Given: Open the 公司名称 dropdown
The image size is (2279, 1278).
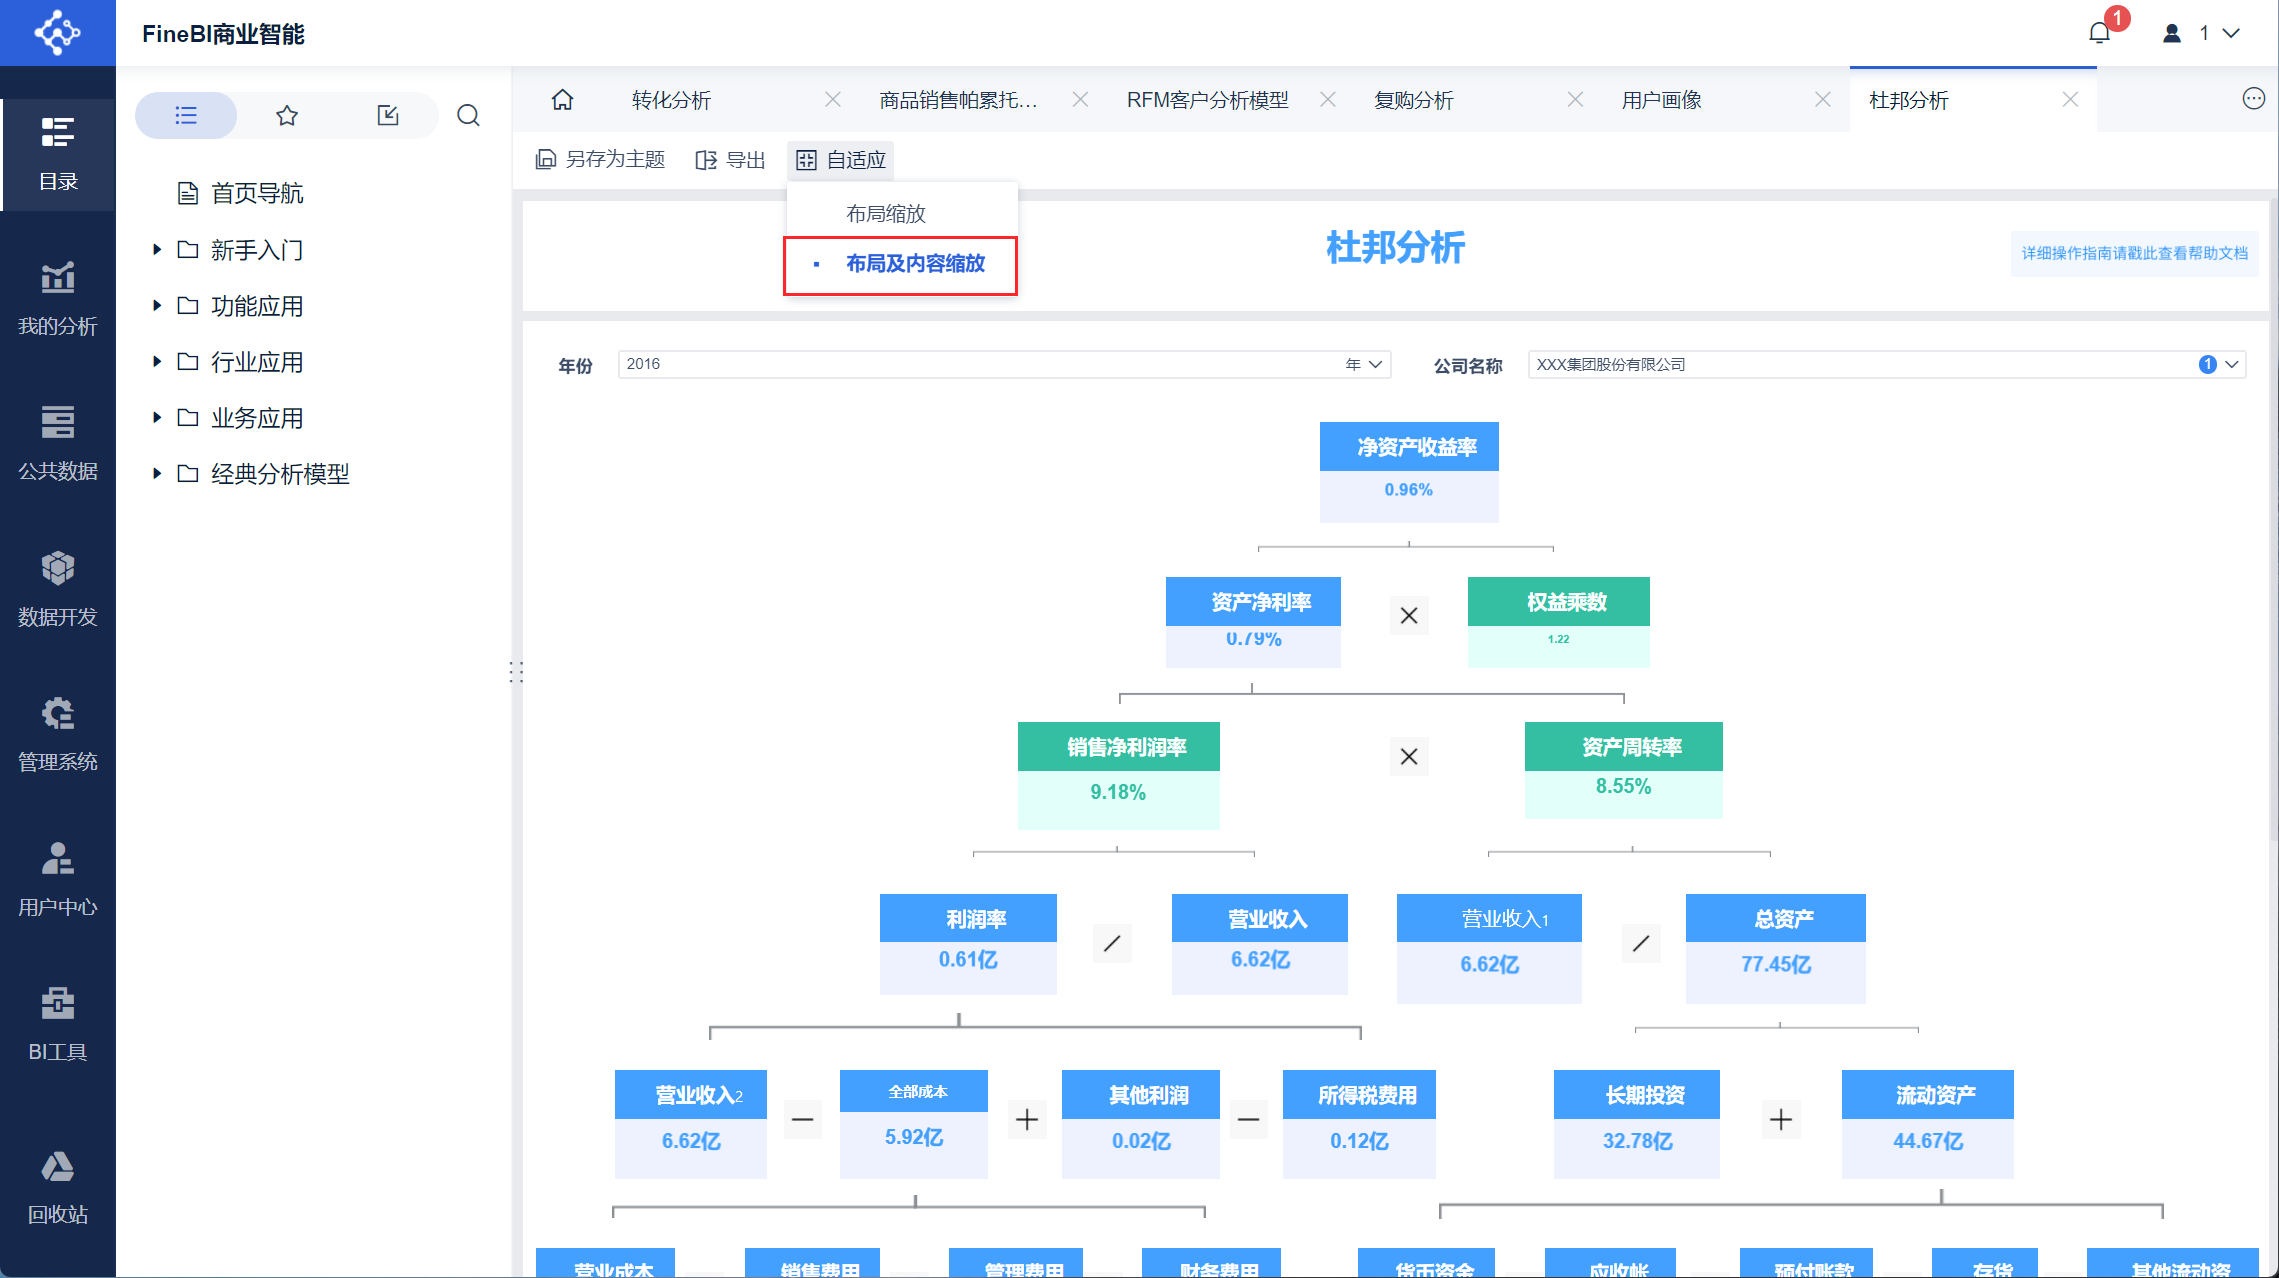Looking at the screenshot, I should pyautogui.click(x=1885, y=365).
